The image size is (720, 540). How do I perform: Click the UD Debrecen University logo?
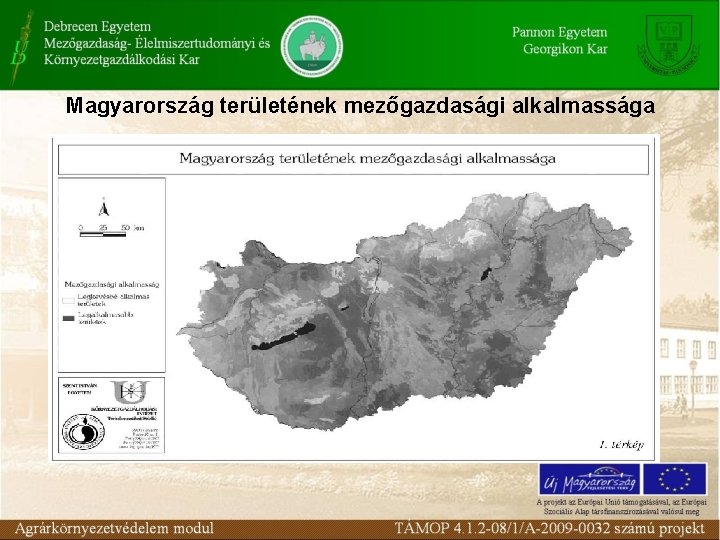tap(21, 47)
